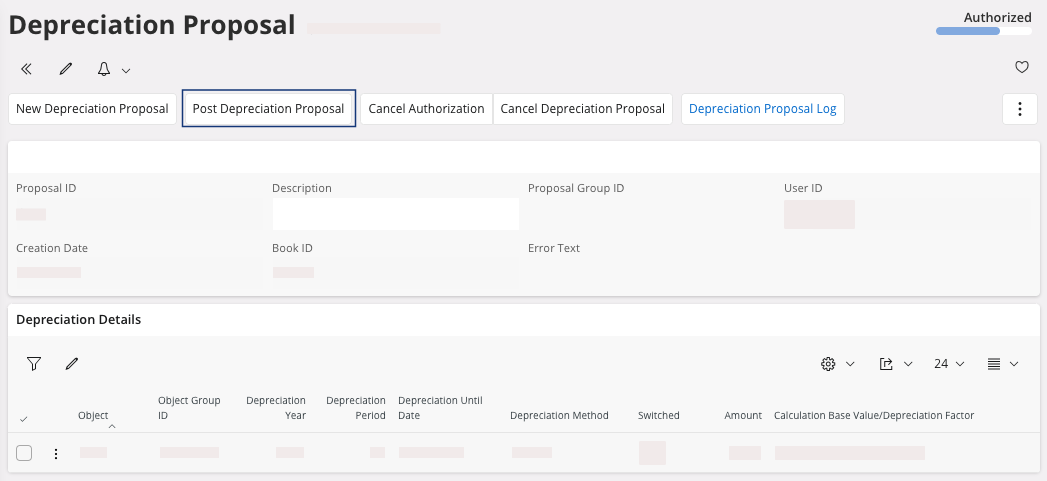1047x481 pixels.
Task: Toggle the select-all checkmark in table header
Action: pyautogui.click(x=24, y=418)
